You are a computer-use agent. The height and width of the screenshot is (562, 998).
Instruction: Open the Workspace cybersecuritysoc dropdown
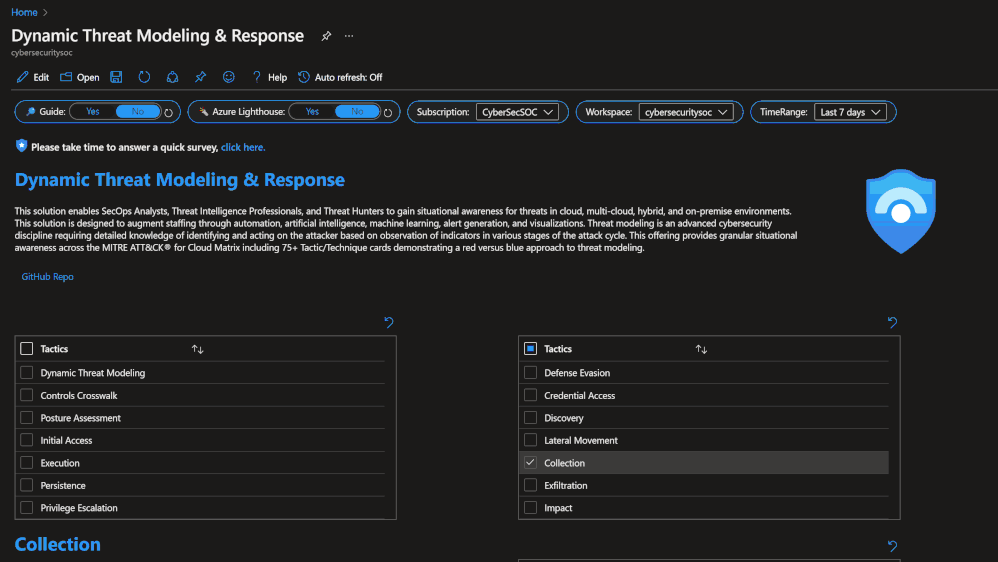coord(685,112)
